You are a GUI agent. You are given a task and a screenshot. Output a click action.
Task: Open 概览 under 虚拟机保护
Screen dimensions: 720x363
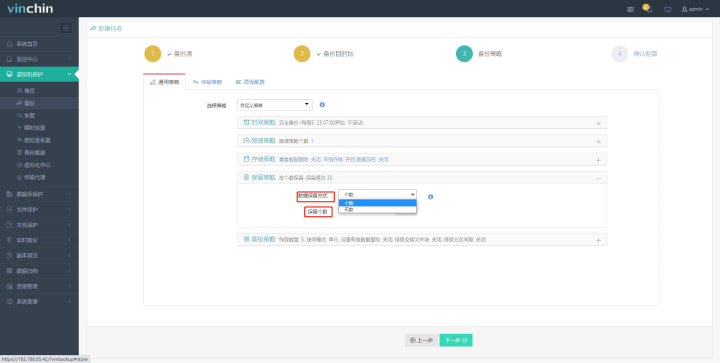click(29, 91)
